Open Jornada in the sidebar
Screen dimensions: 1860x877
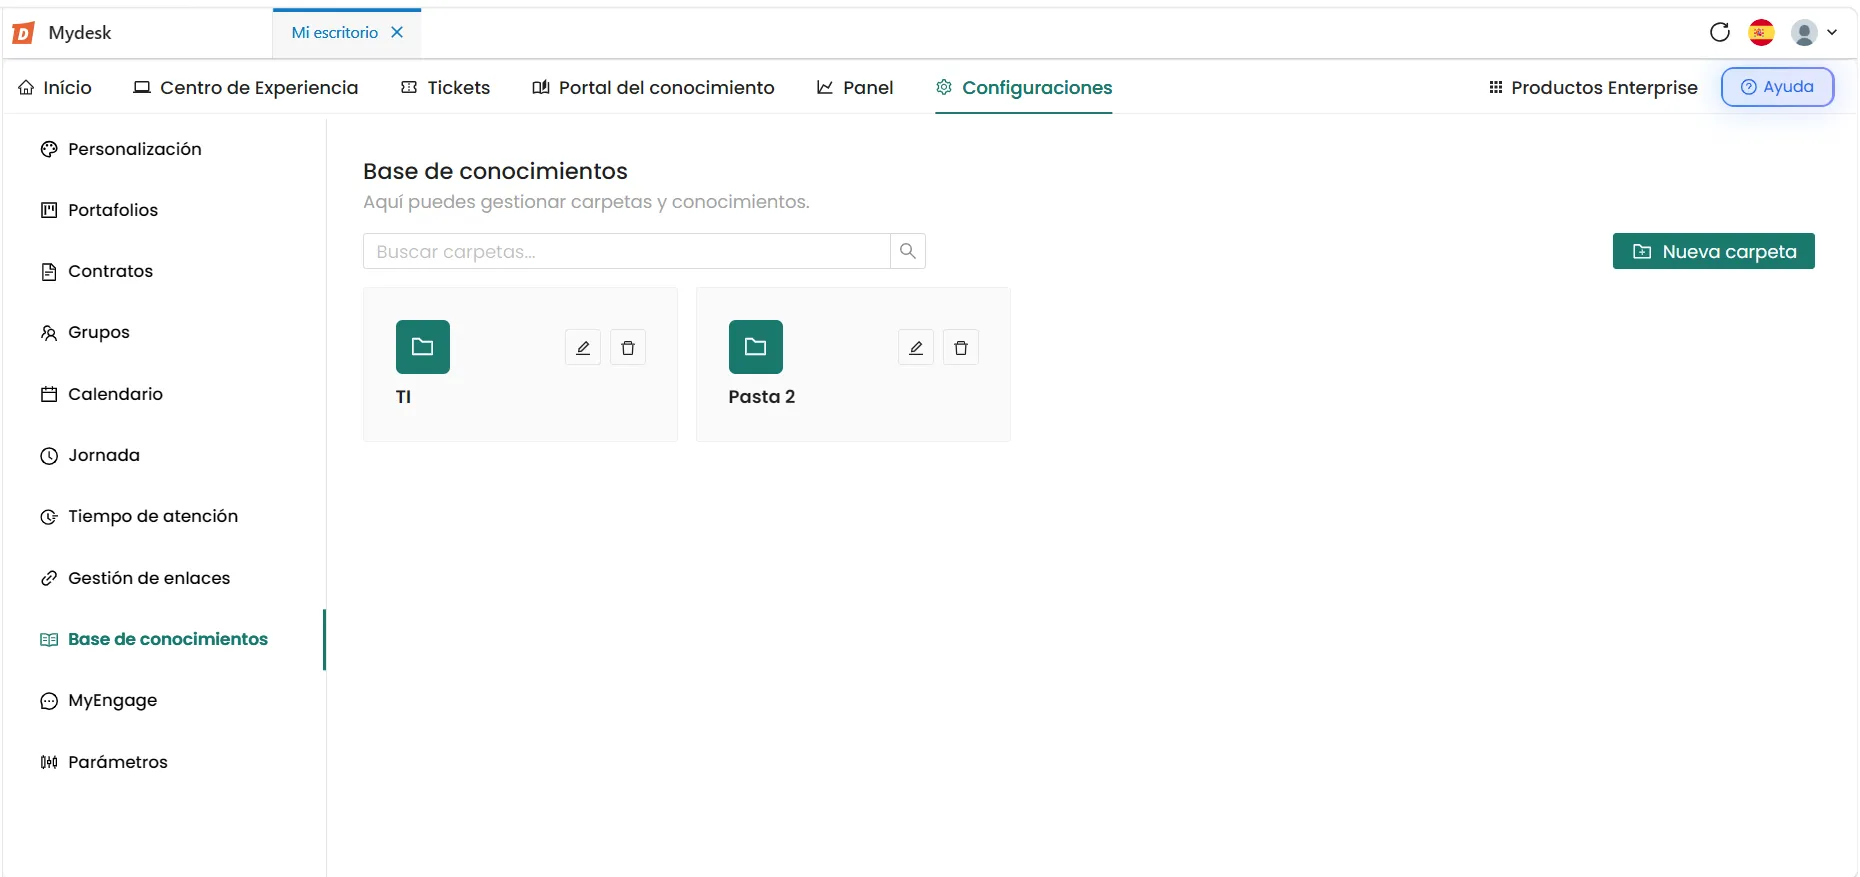click(x=90, y=455)
